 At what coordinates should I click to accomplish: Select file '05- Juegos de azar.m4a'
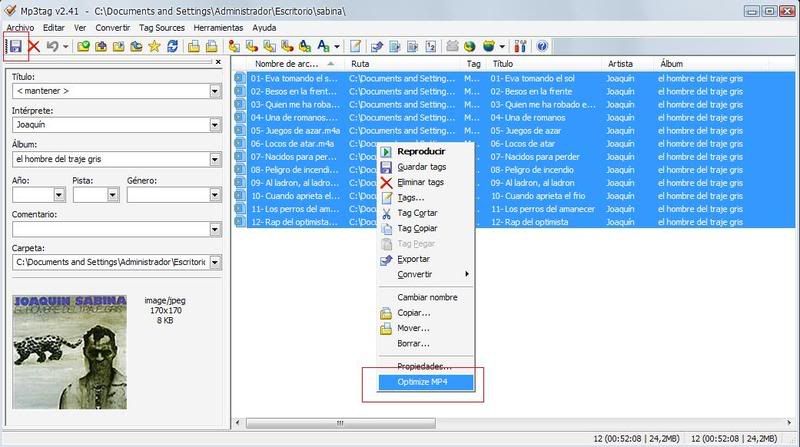[x=295, y=131]
